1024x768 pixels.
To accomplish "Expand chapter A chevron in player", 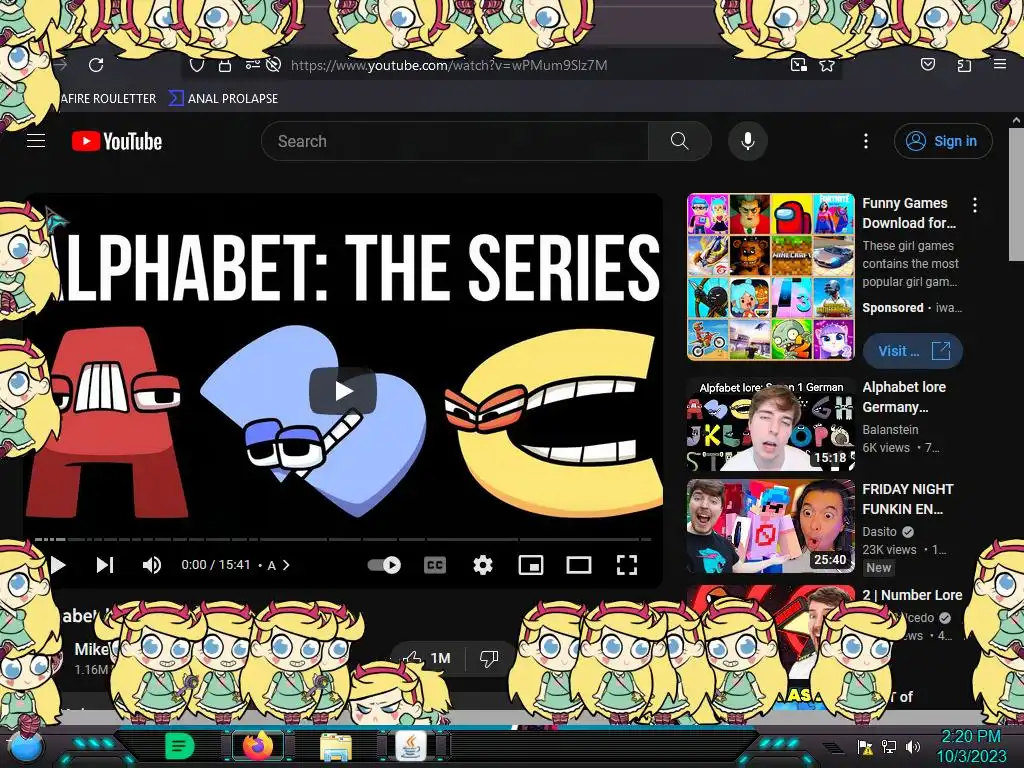I will point(285,565).
